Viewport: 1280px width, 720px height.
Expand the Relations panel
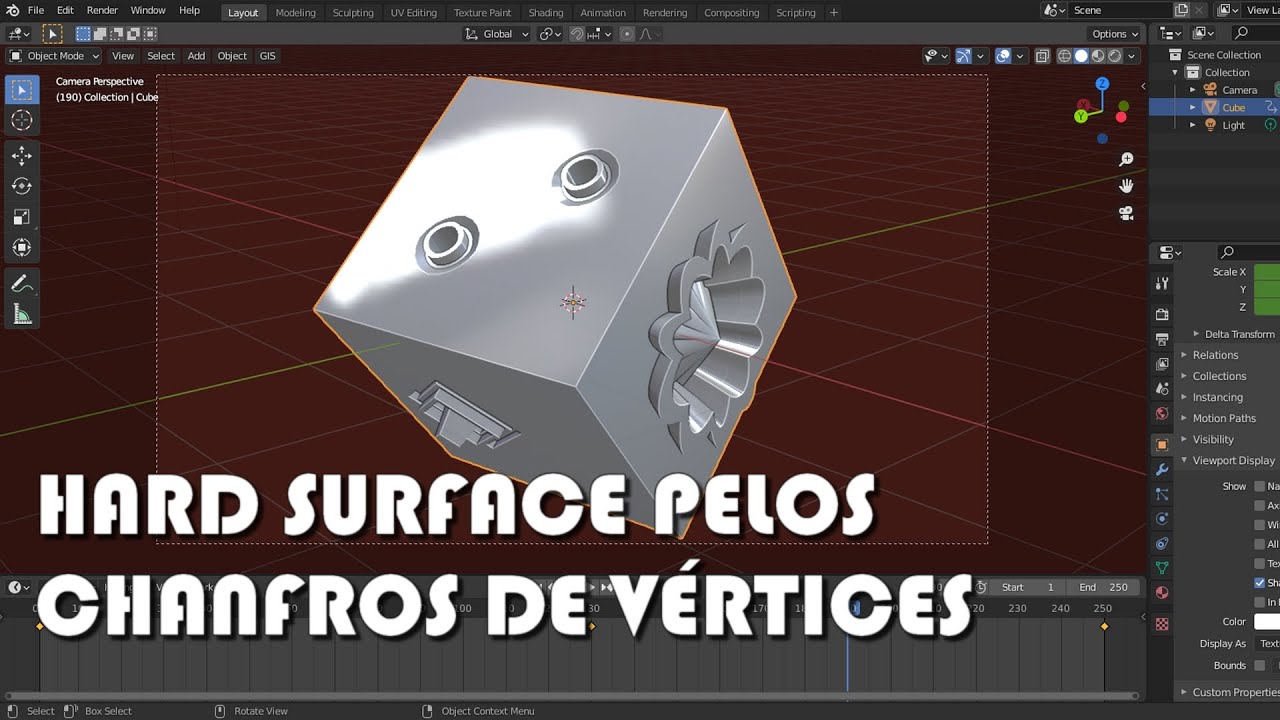1214,355
